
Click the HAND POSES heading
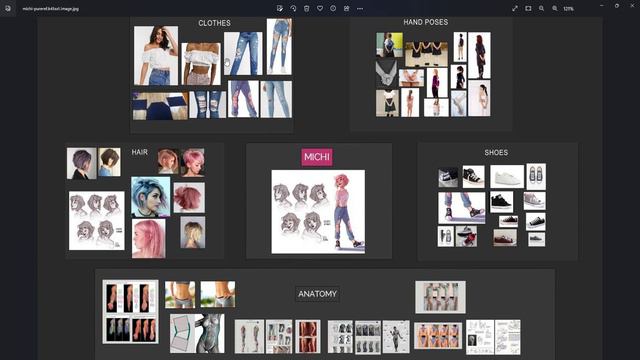tap(425, 22)
